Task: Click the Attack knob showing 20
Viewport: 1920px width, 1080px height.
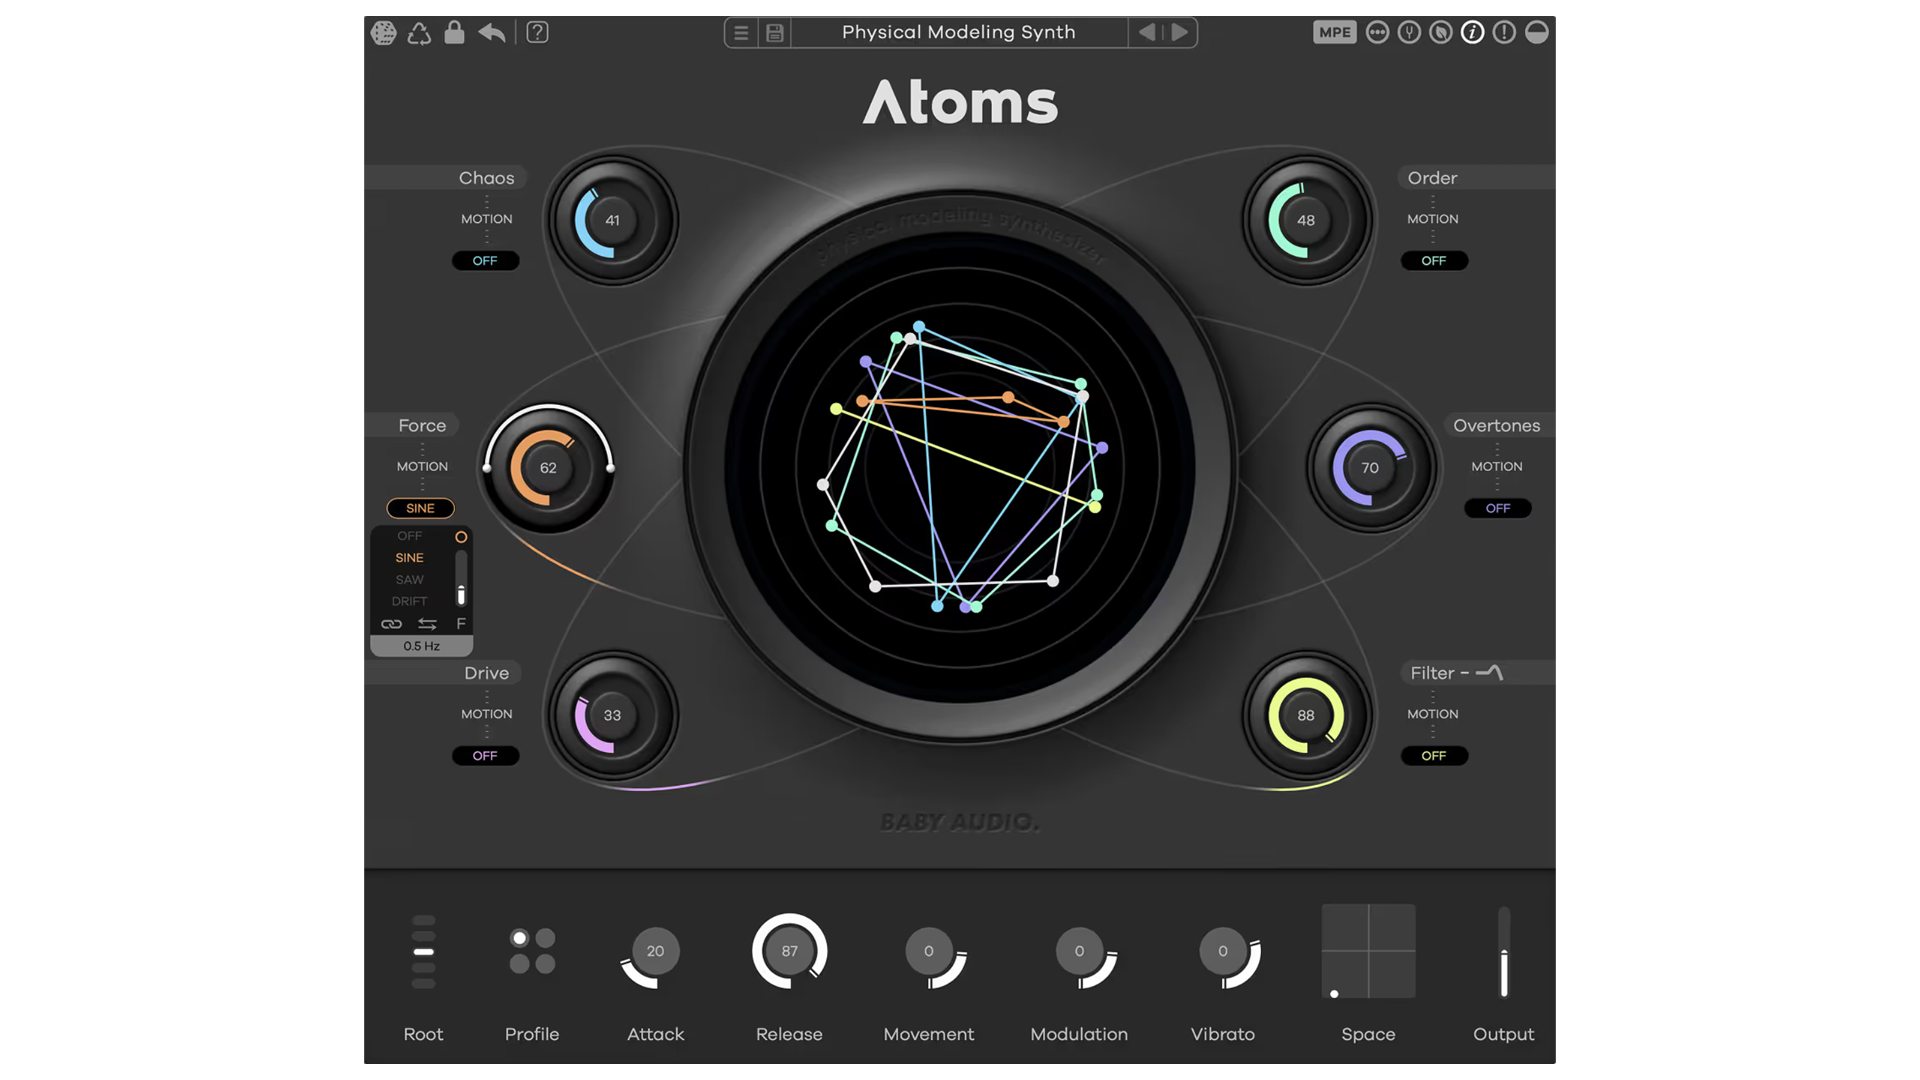Action: [655, 951]
